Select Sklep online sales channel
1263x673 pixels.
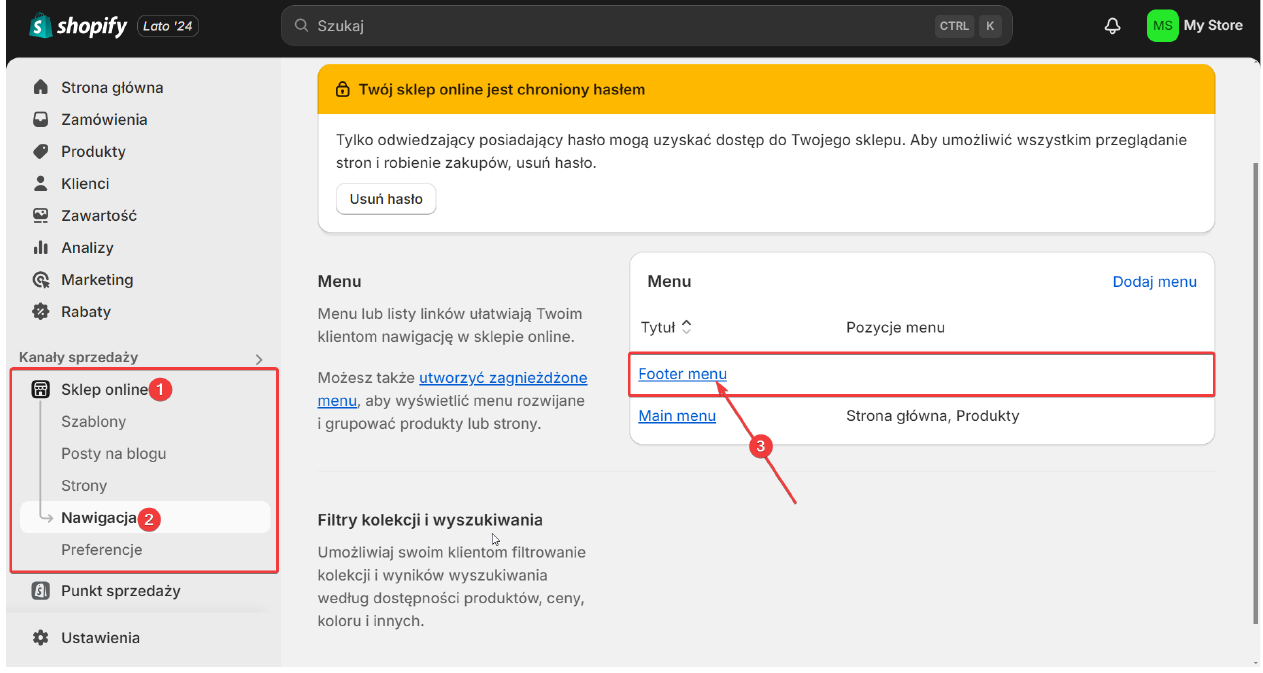pyautogui.click(x=104, y=389)
